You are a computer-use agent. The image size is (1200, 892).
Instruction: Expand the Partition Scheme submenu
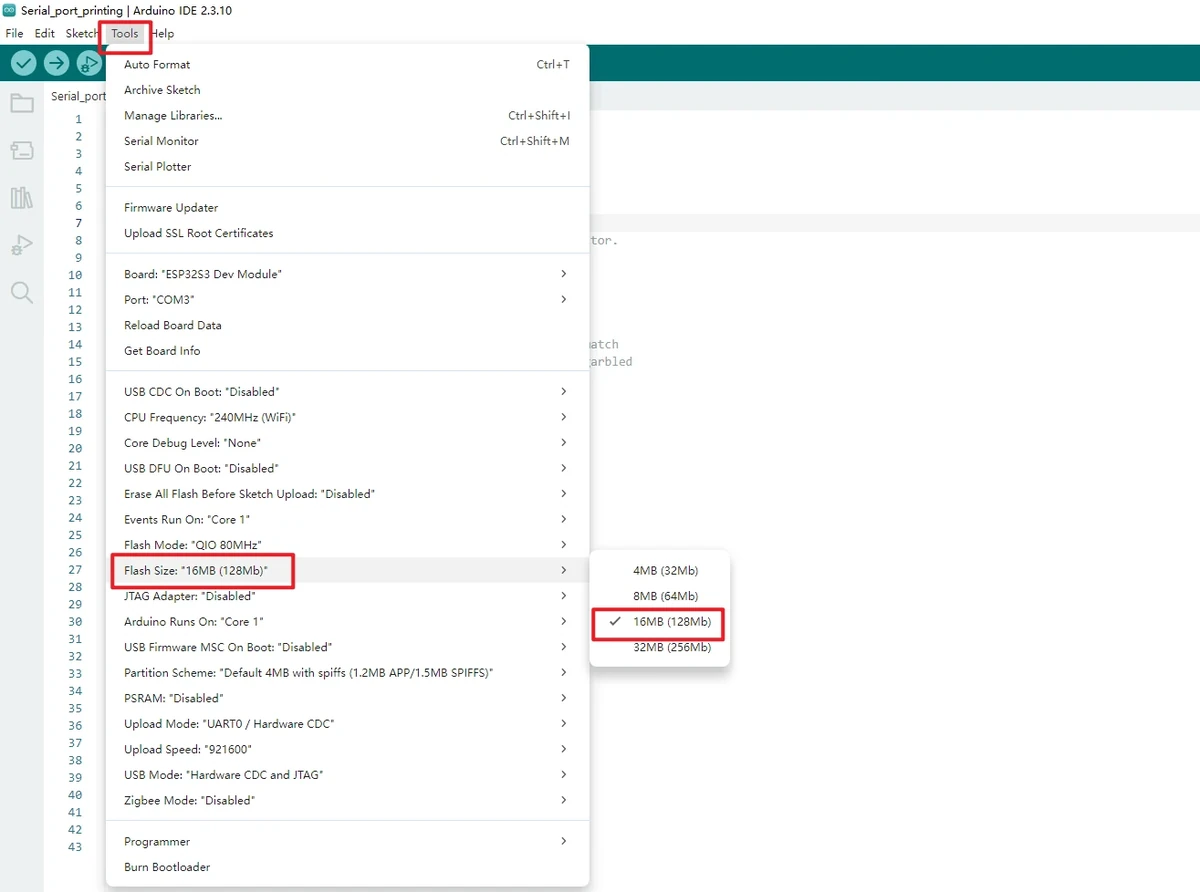click(348, 673)
